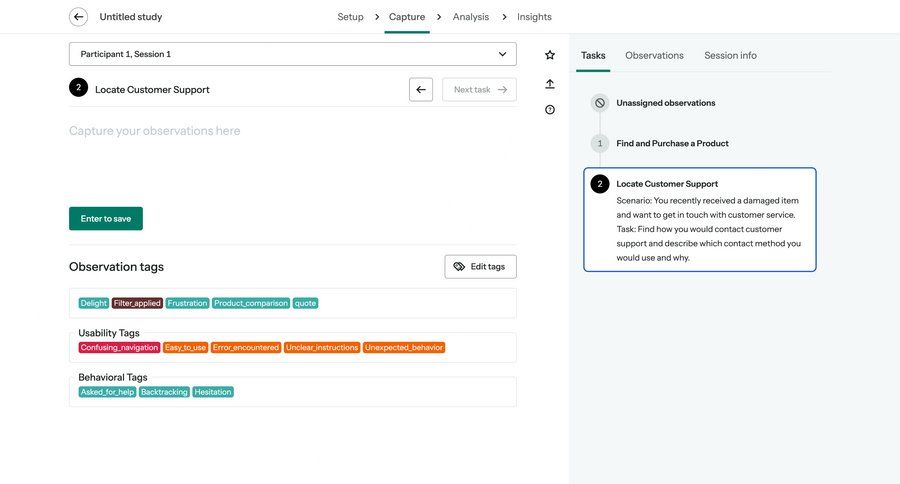Switch to the Observations tab
900x484 pixels.
click(654, 56)
